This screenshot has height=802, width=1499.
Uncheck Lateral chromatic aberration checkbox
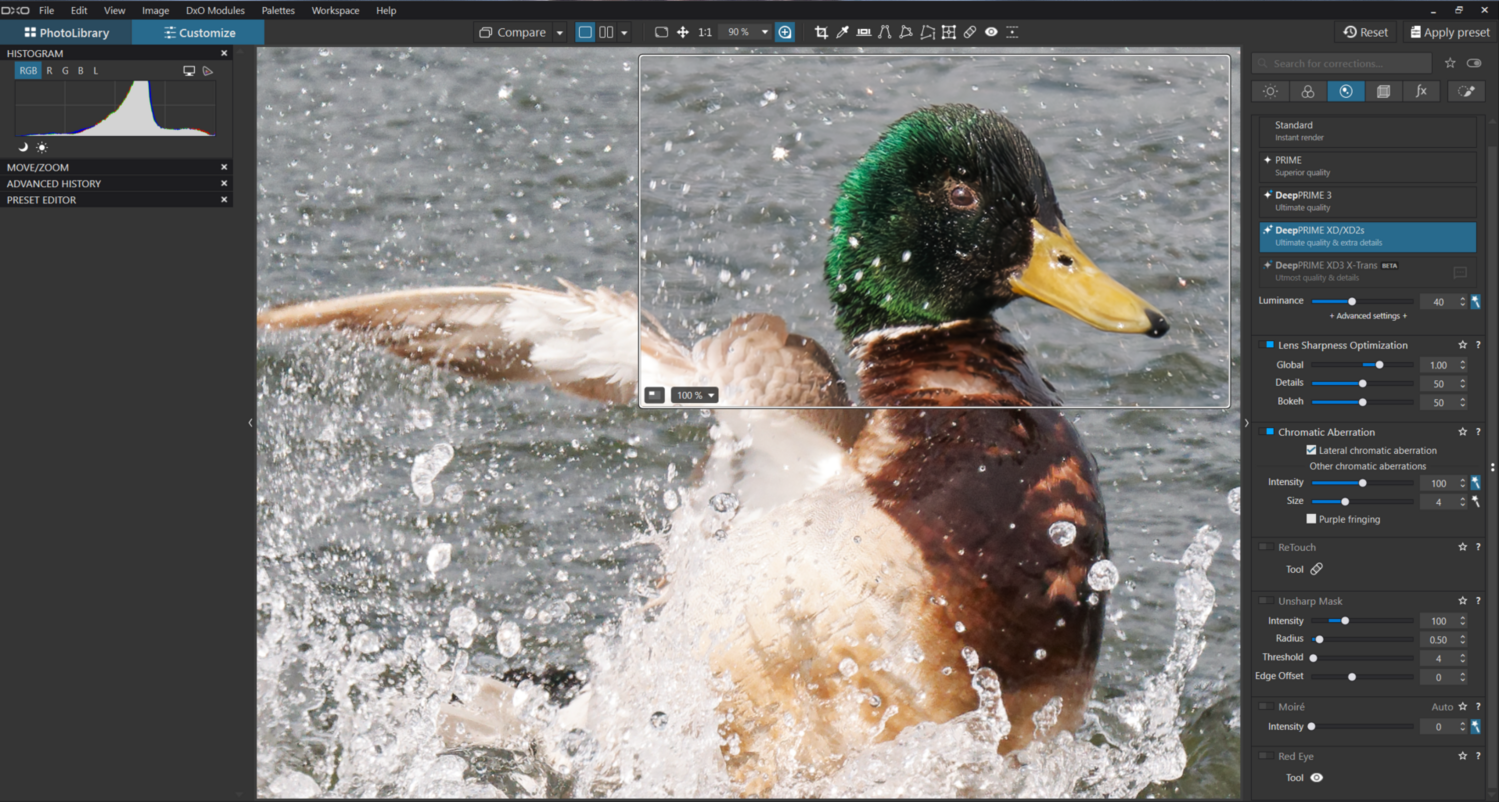pos(1311,451)
